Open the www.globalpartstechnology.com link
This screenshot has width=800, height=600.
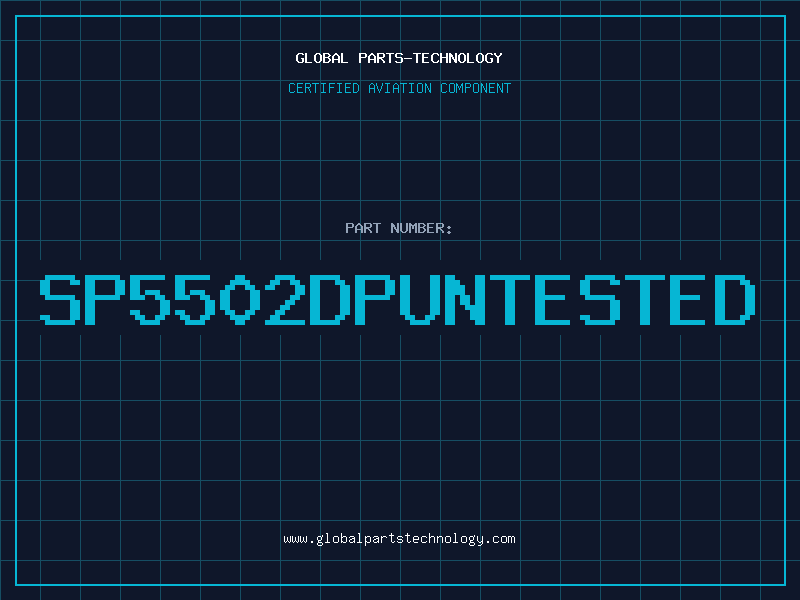(x=399, y=539)
